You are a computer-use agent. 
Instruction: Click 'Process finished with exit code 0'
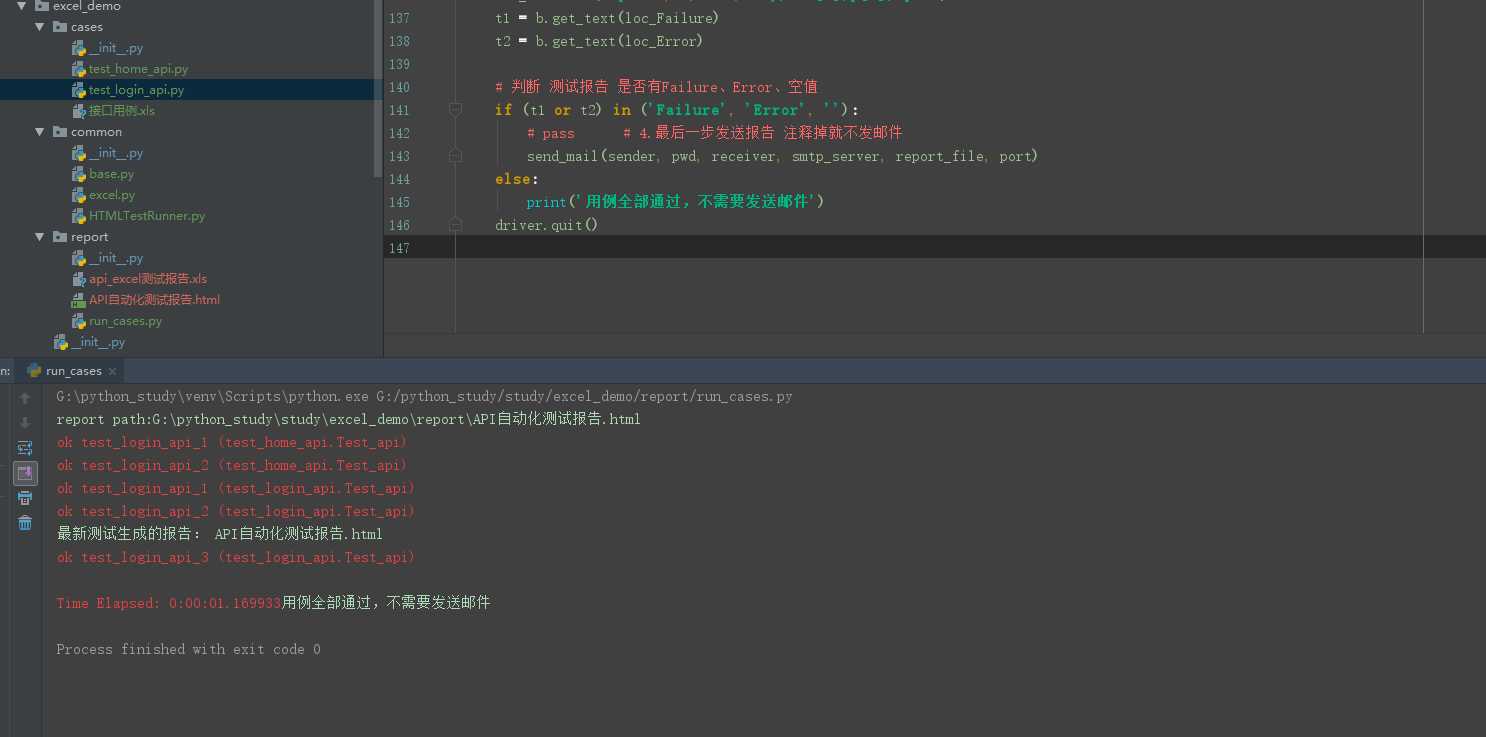coord(188,649)
